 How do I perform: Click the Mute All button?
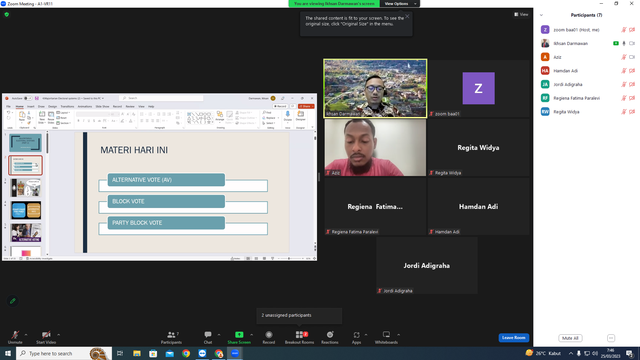coord(570,338)
